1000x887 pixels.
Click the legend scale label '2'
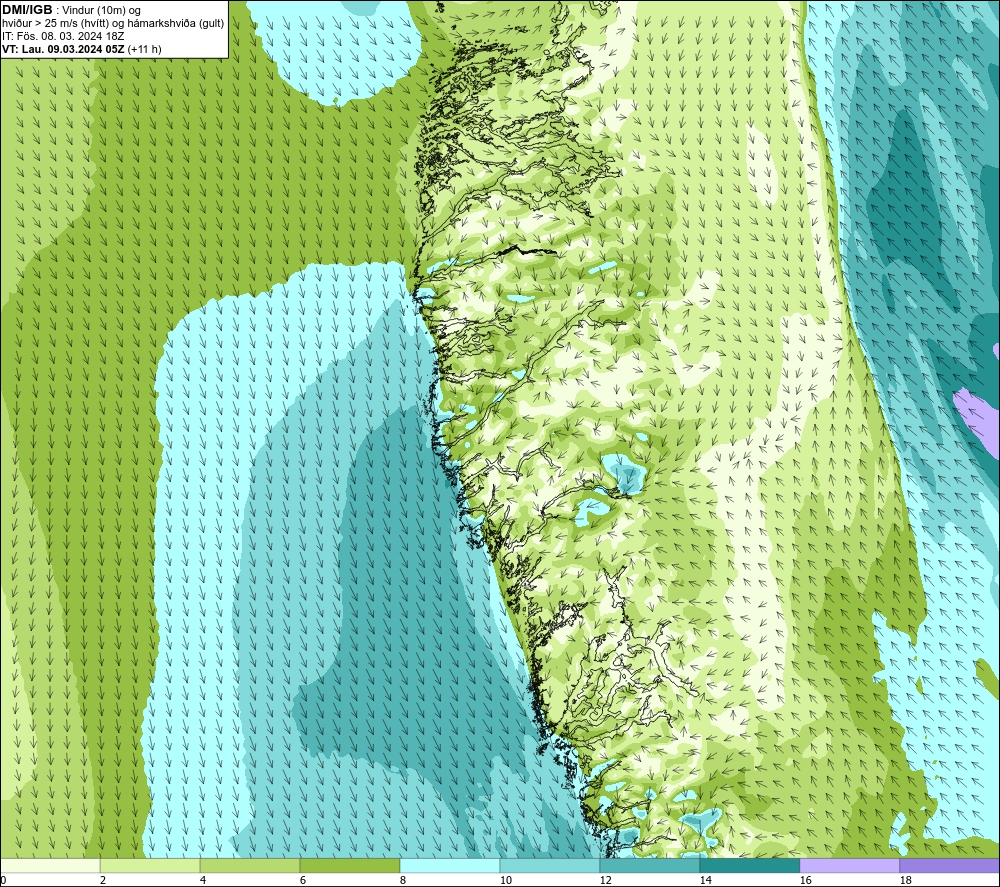point(103,881)
